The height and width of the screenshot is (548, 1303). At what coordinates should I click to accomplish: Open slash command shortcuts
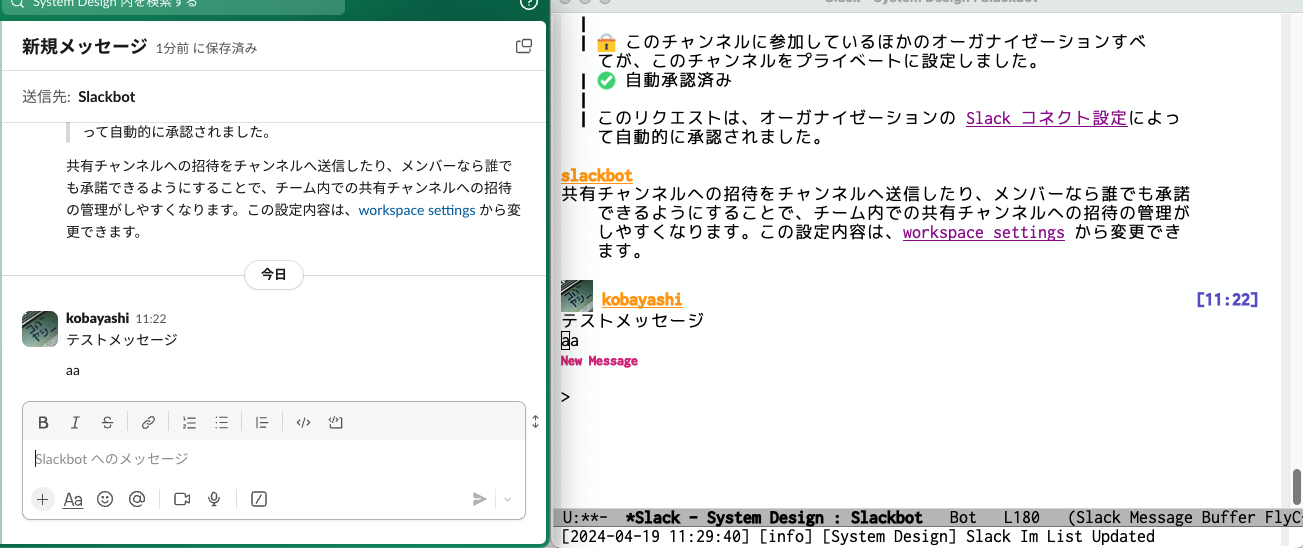259,499
